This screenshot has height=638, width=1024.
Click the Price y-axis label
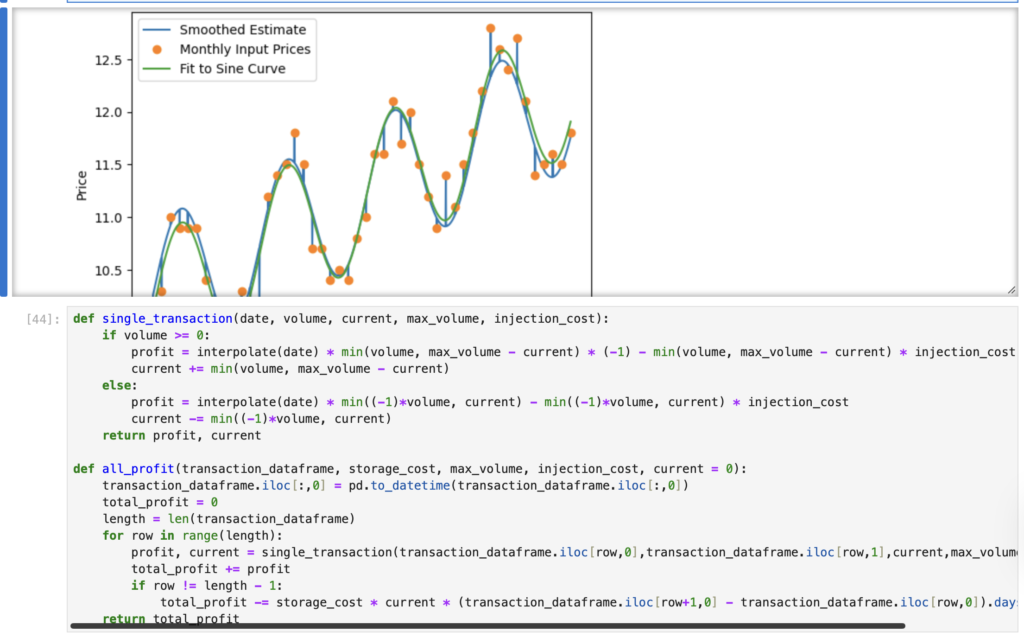coord(82,185)
